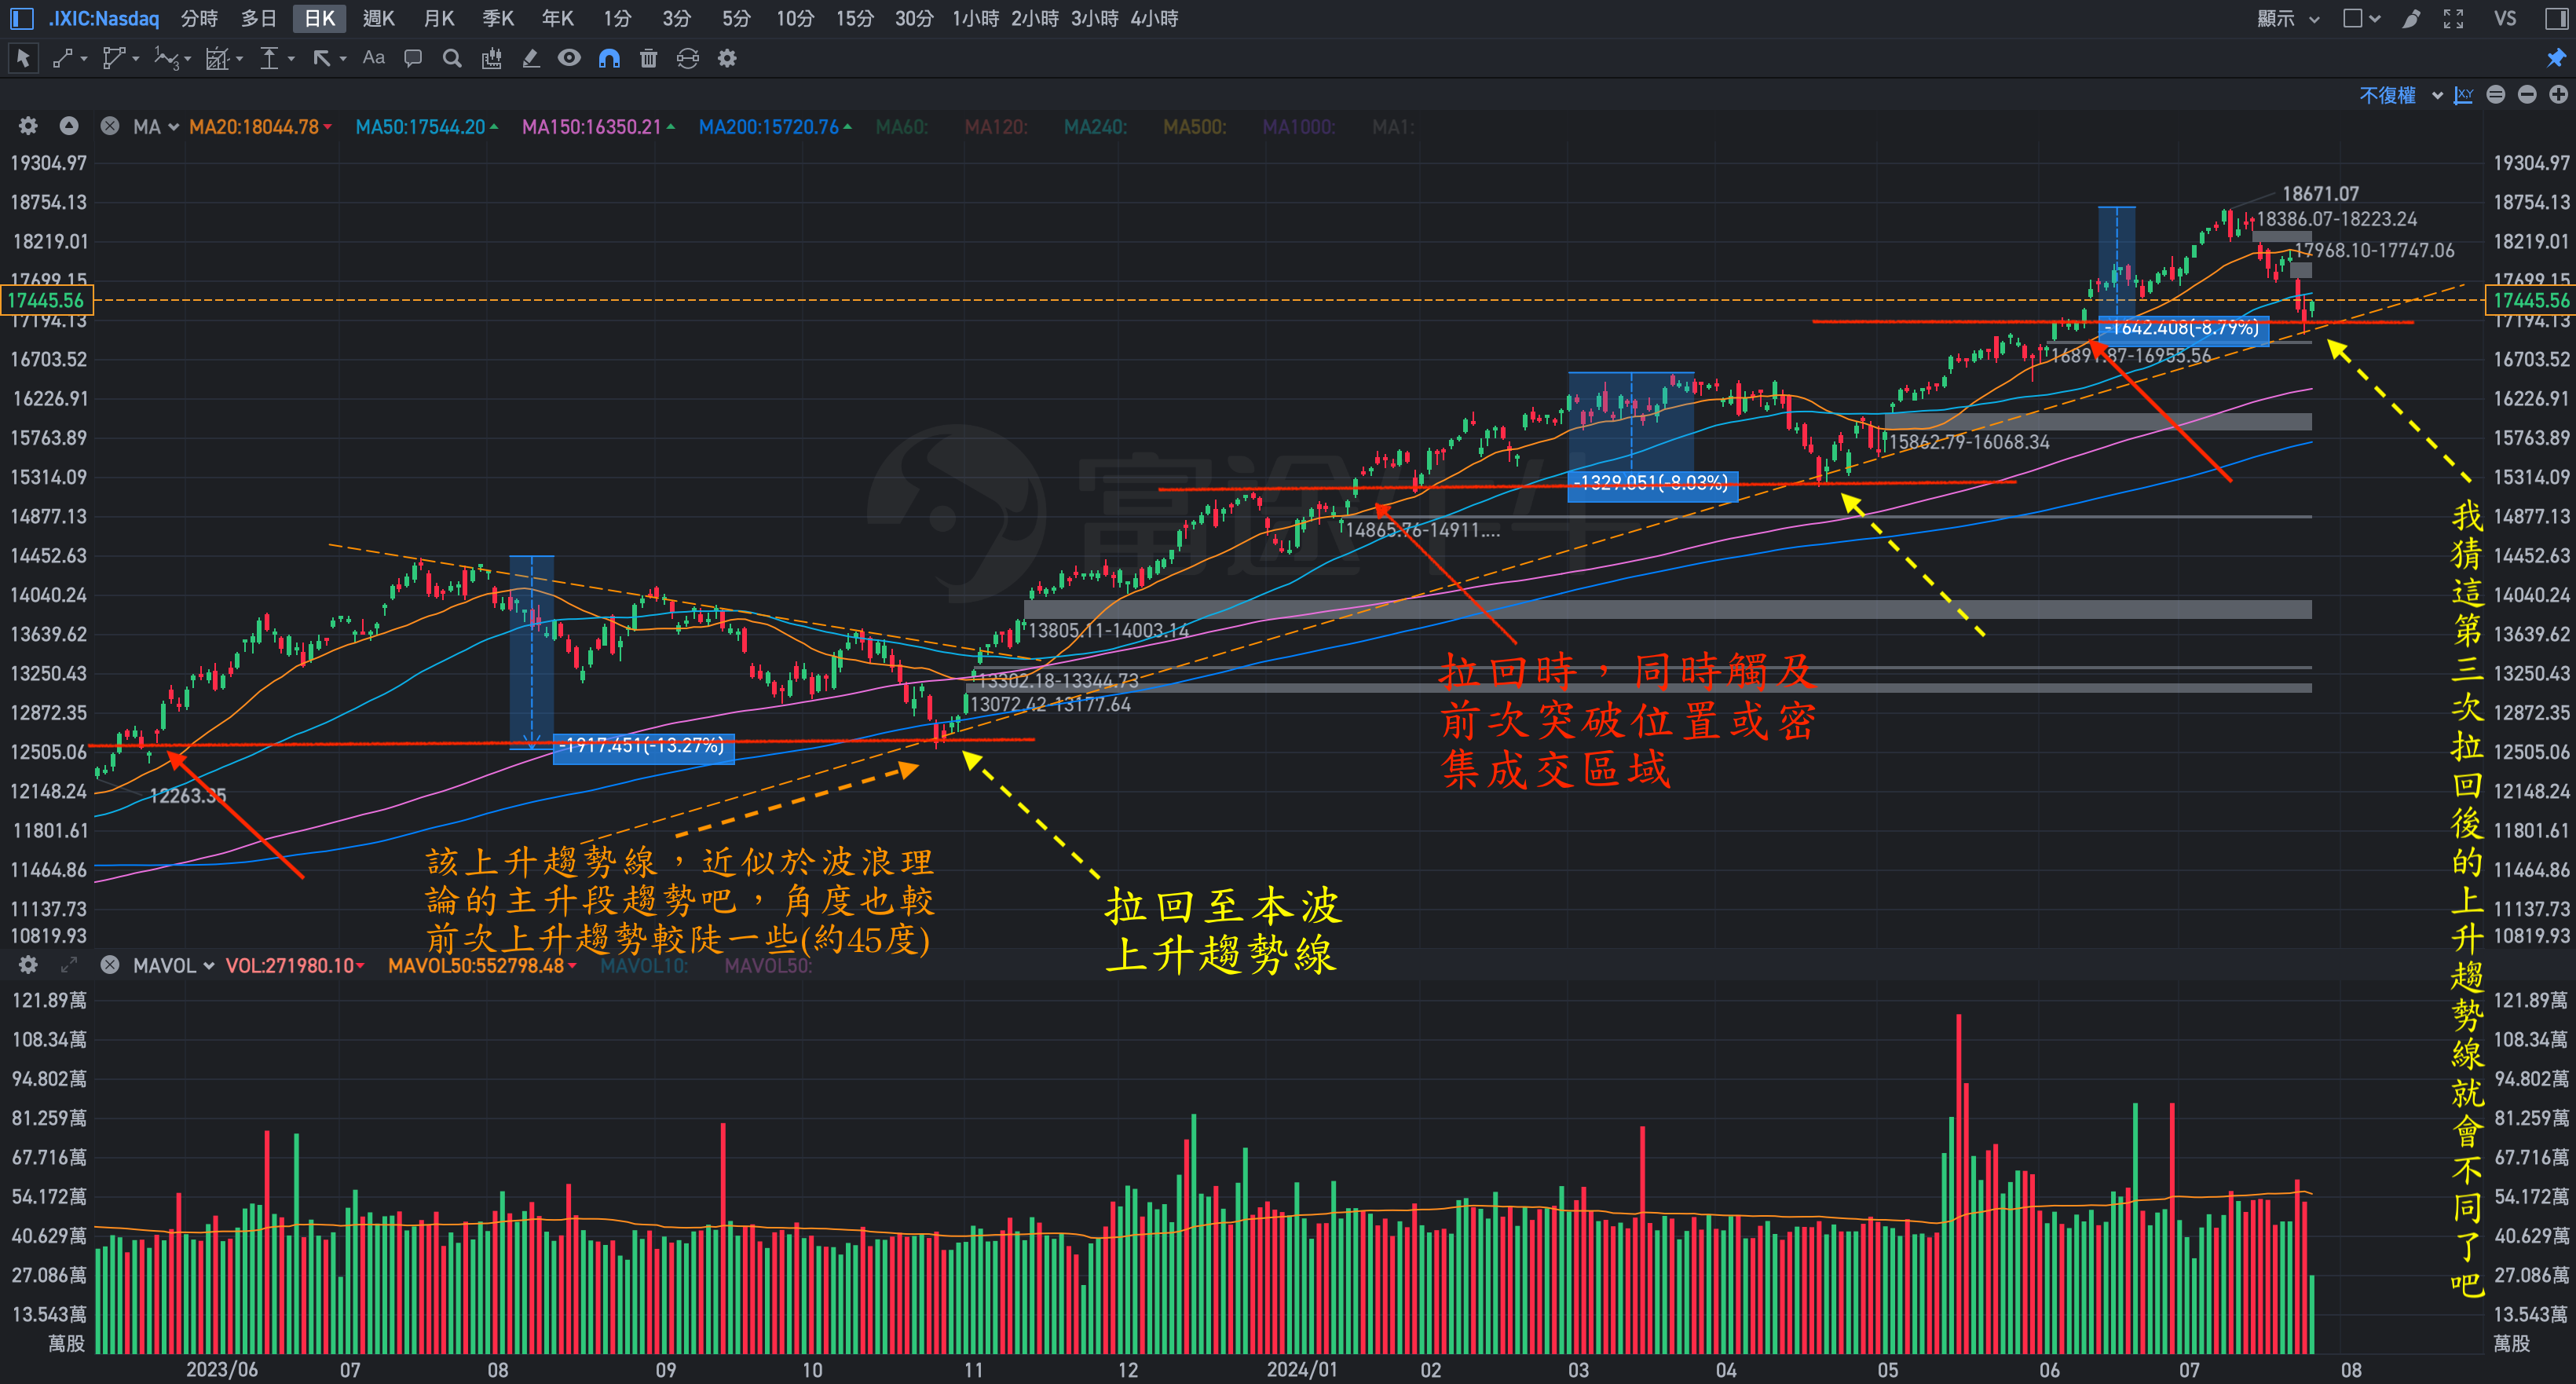Viewport: 2576px width, 1384px height.
Task: Delete all drawings with trash icon
Action: click(x=648, y=59)
